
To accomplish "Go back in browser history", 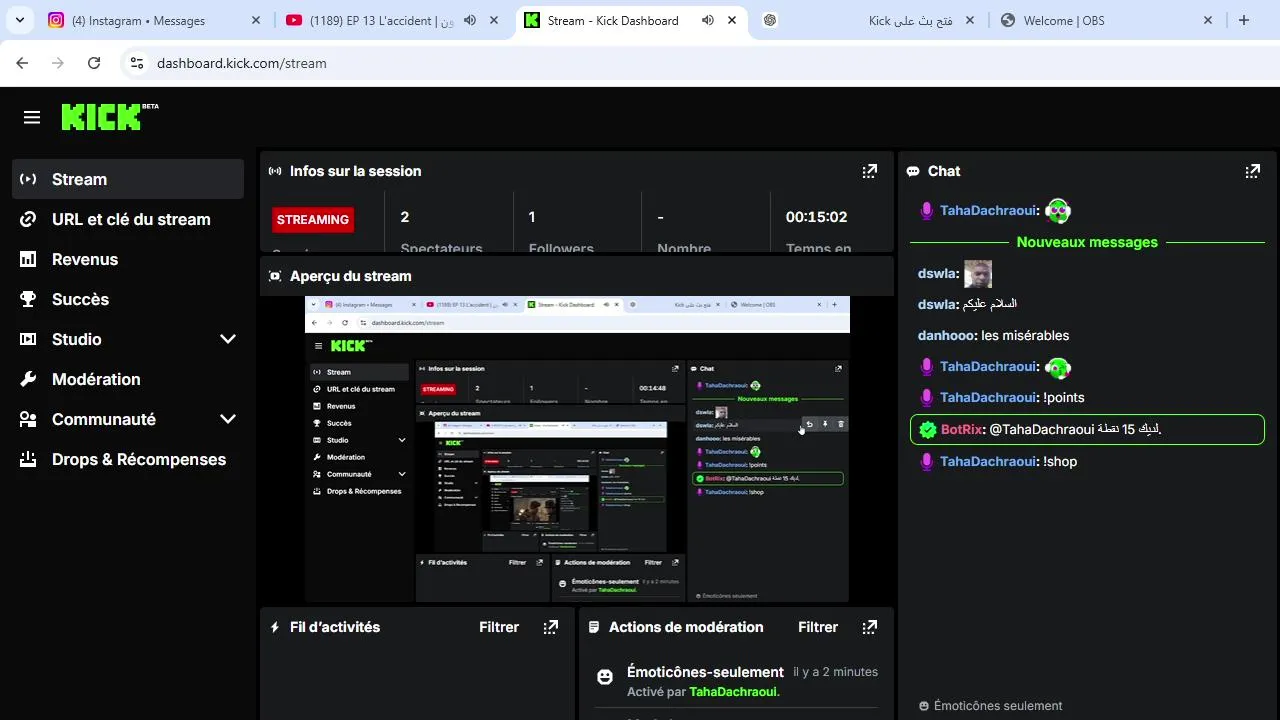I will coord(22,63).
